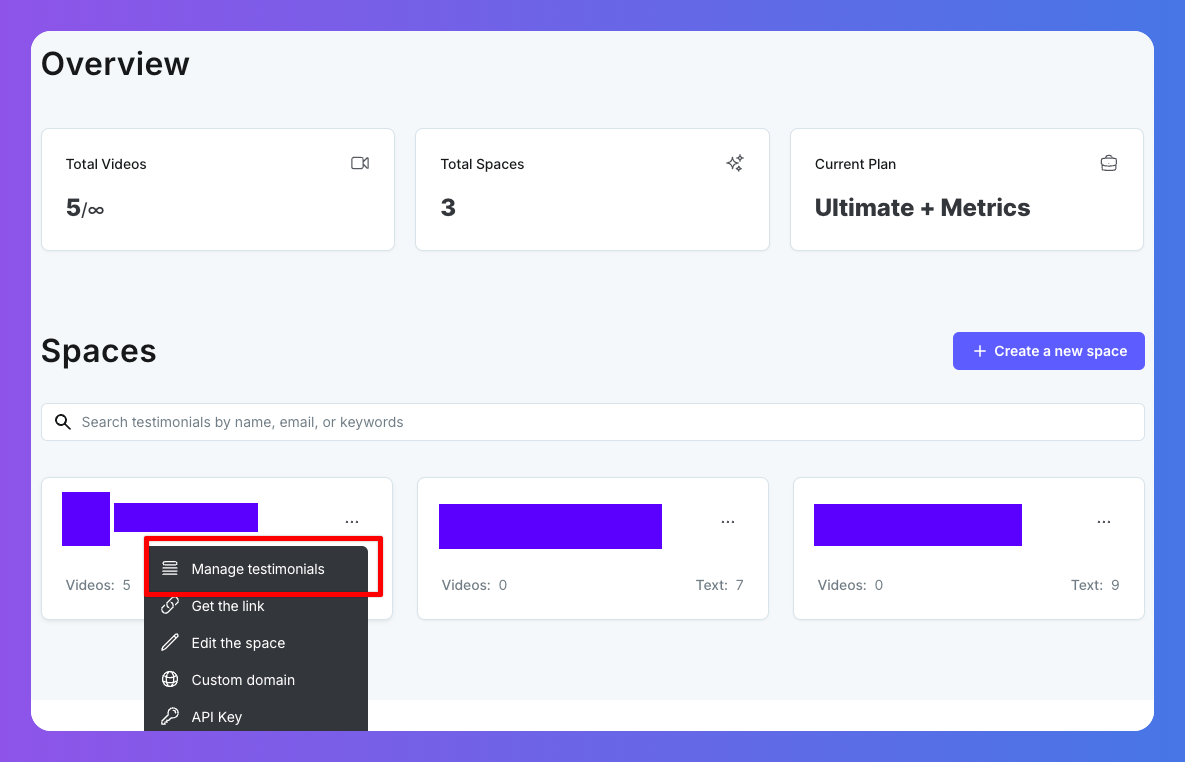The image size is (1185, 762).
Task: Expand options menu on the third space card
Action: [x=1104, y=522]
